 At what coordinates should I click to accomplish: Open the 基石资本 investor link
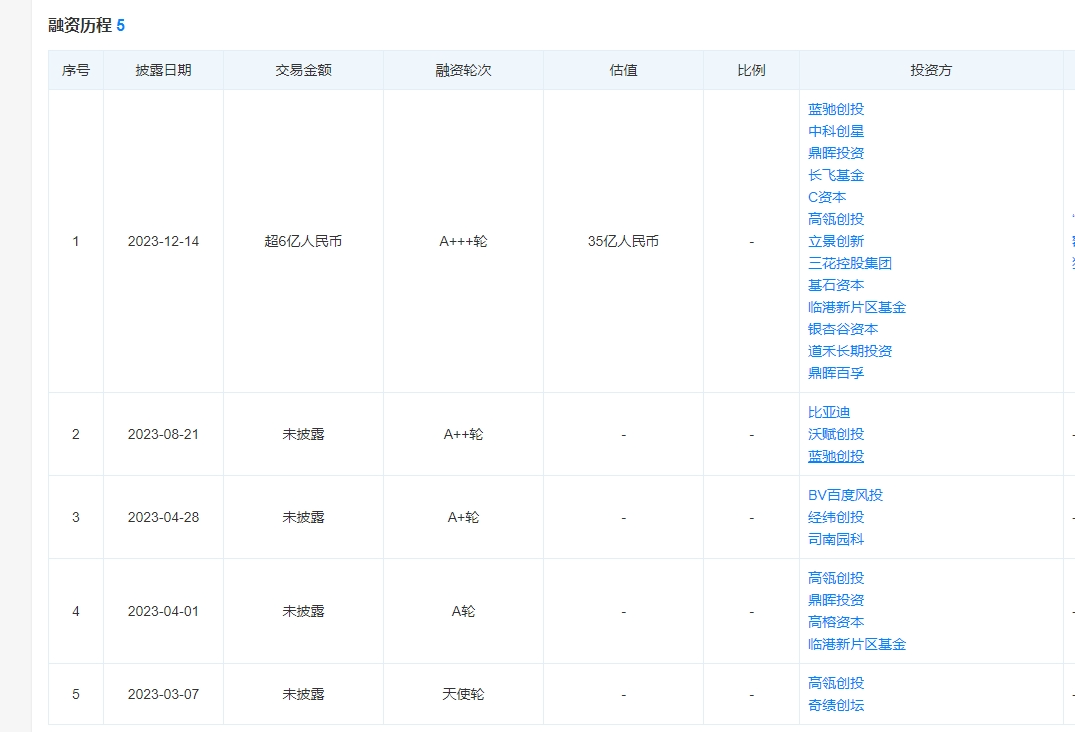tap(836, 284)
